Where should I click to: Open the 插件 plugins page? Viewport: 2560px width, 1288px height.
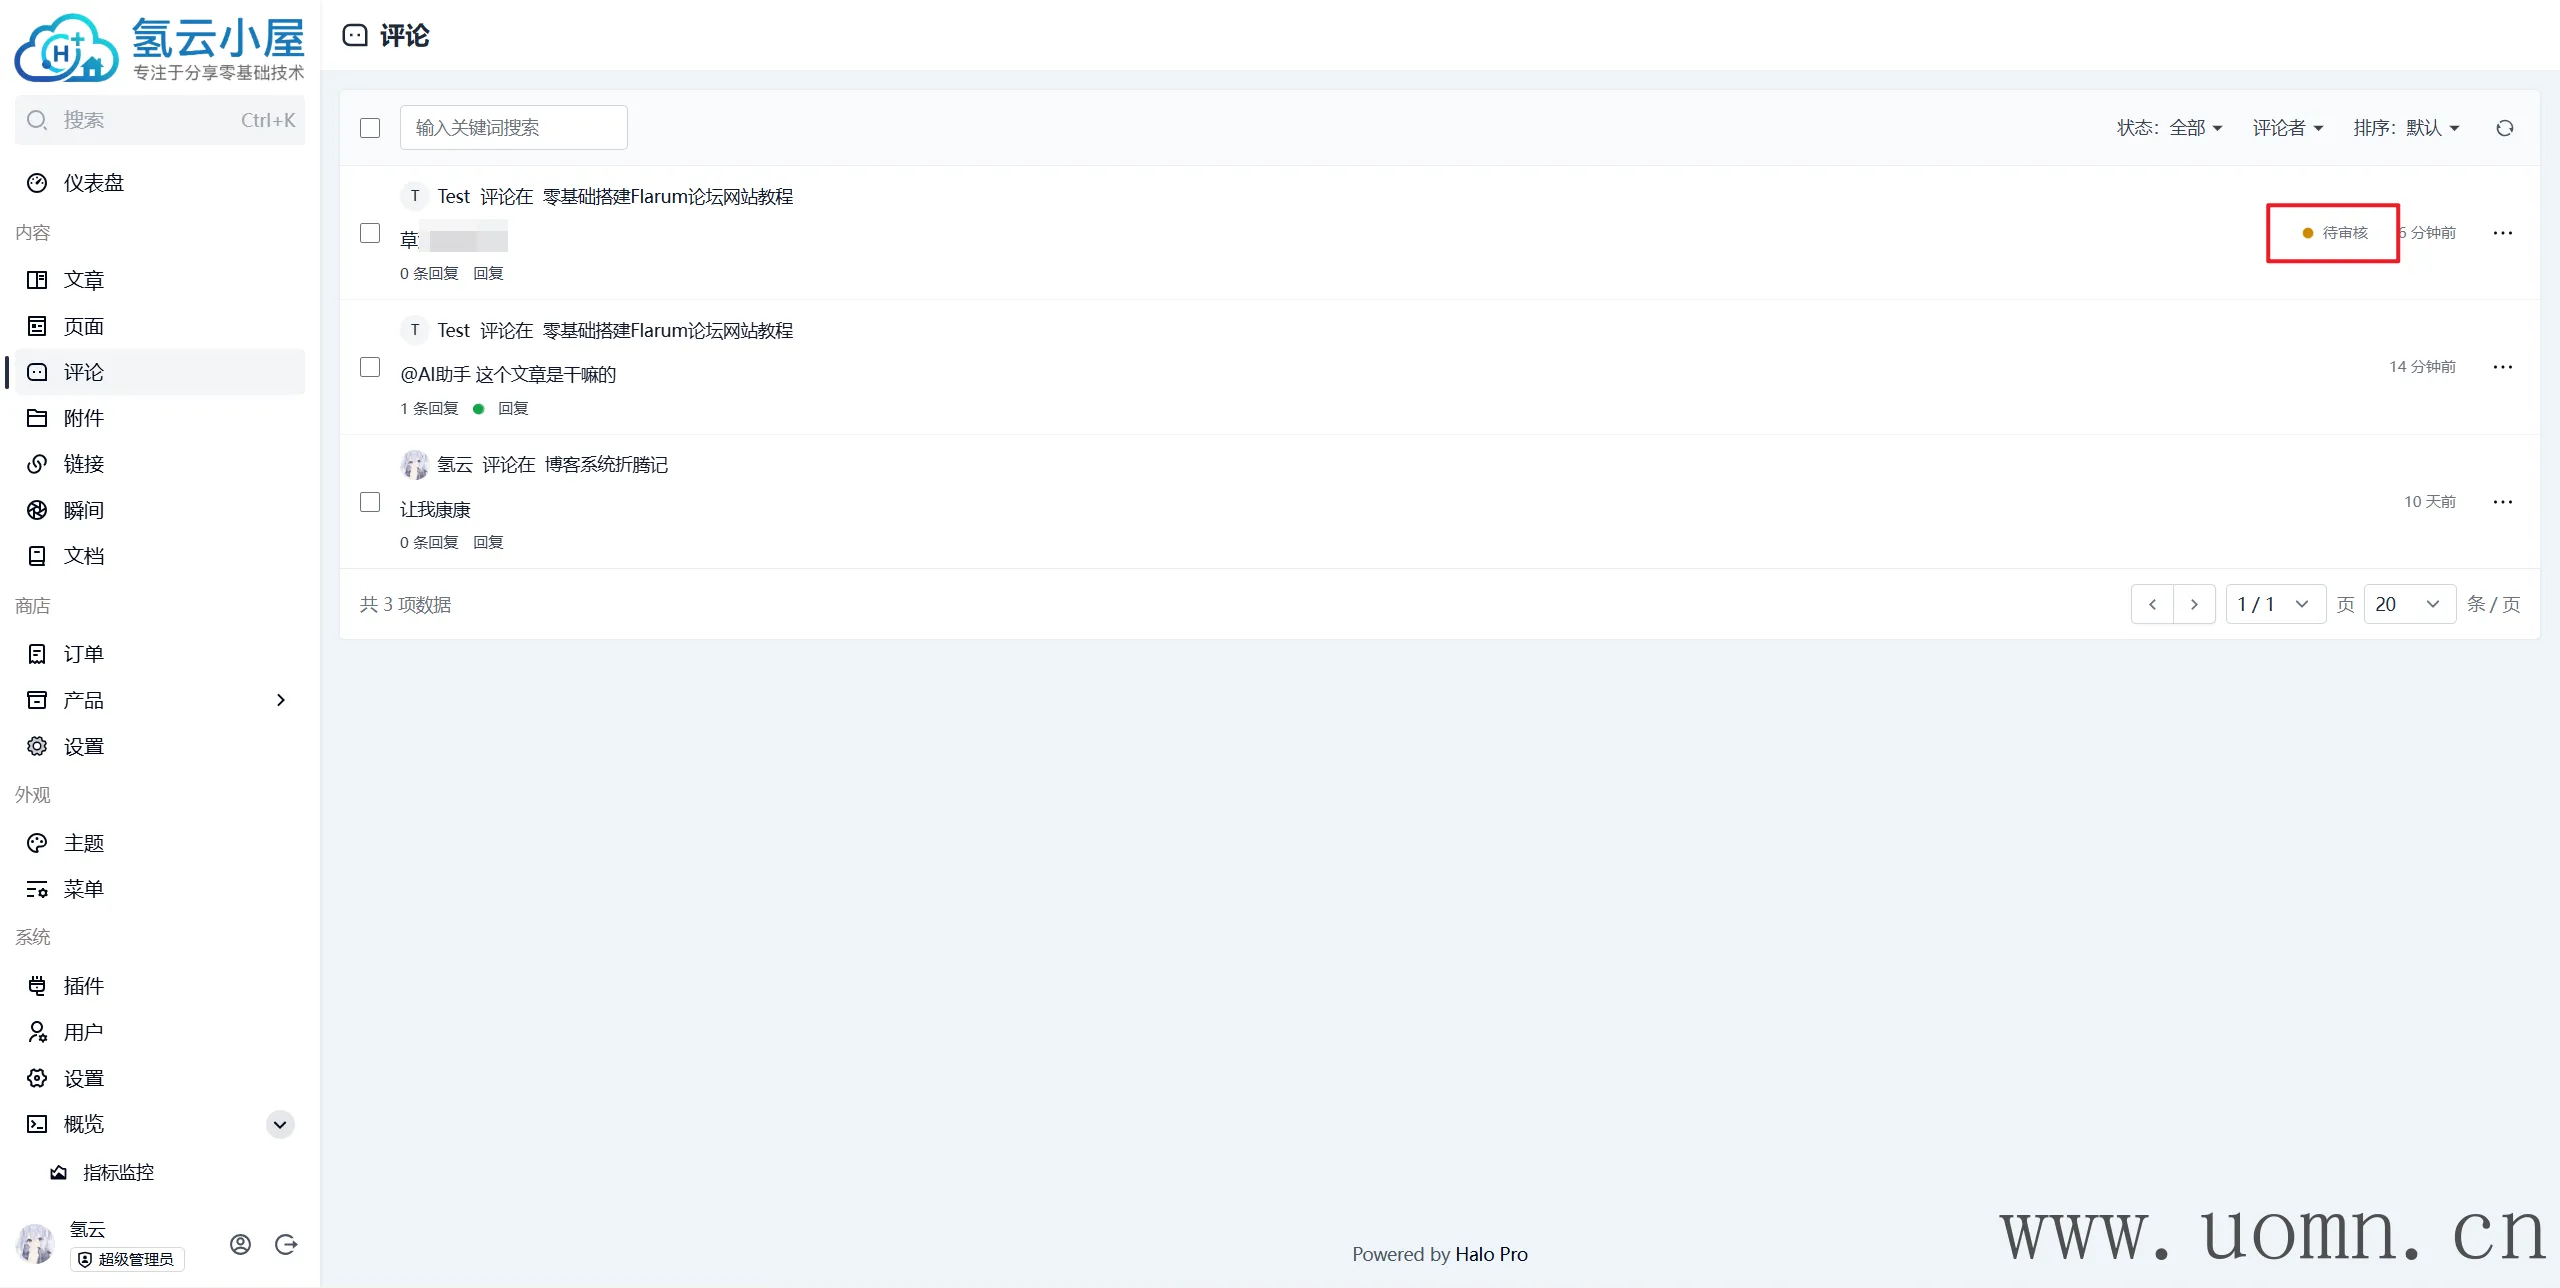coord(84,986)
